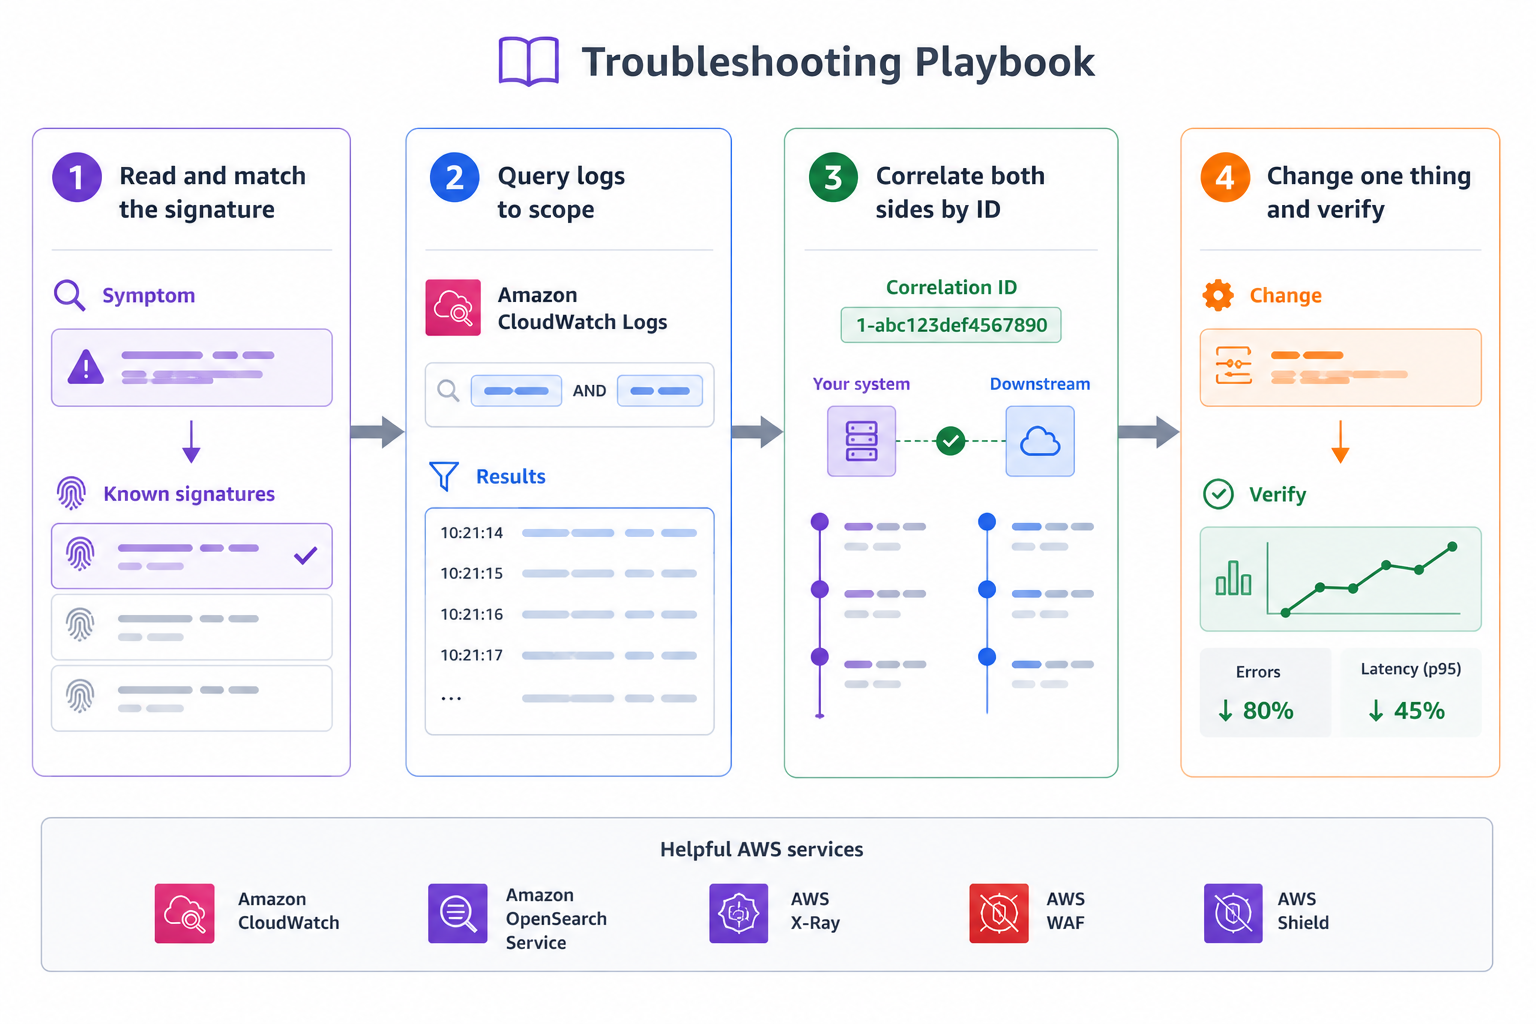This screenshot has width=1536, height=1024.
Task: Click the Latency (p95) metric label
Action: point(1411,669)
